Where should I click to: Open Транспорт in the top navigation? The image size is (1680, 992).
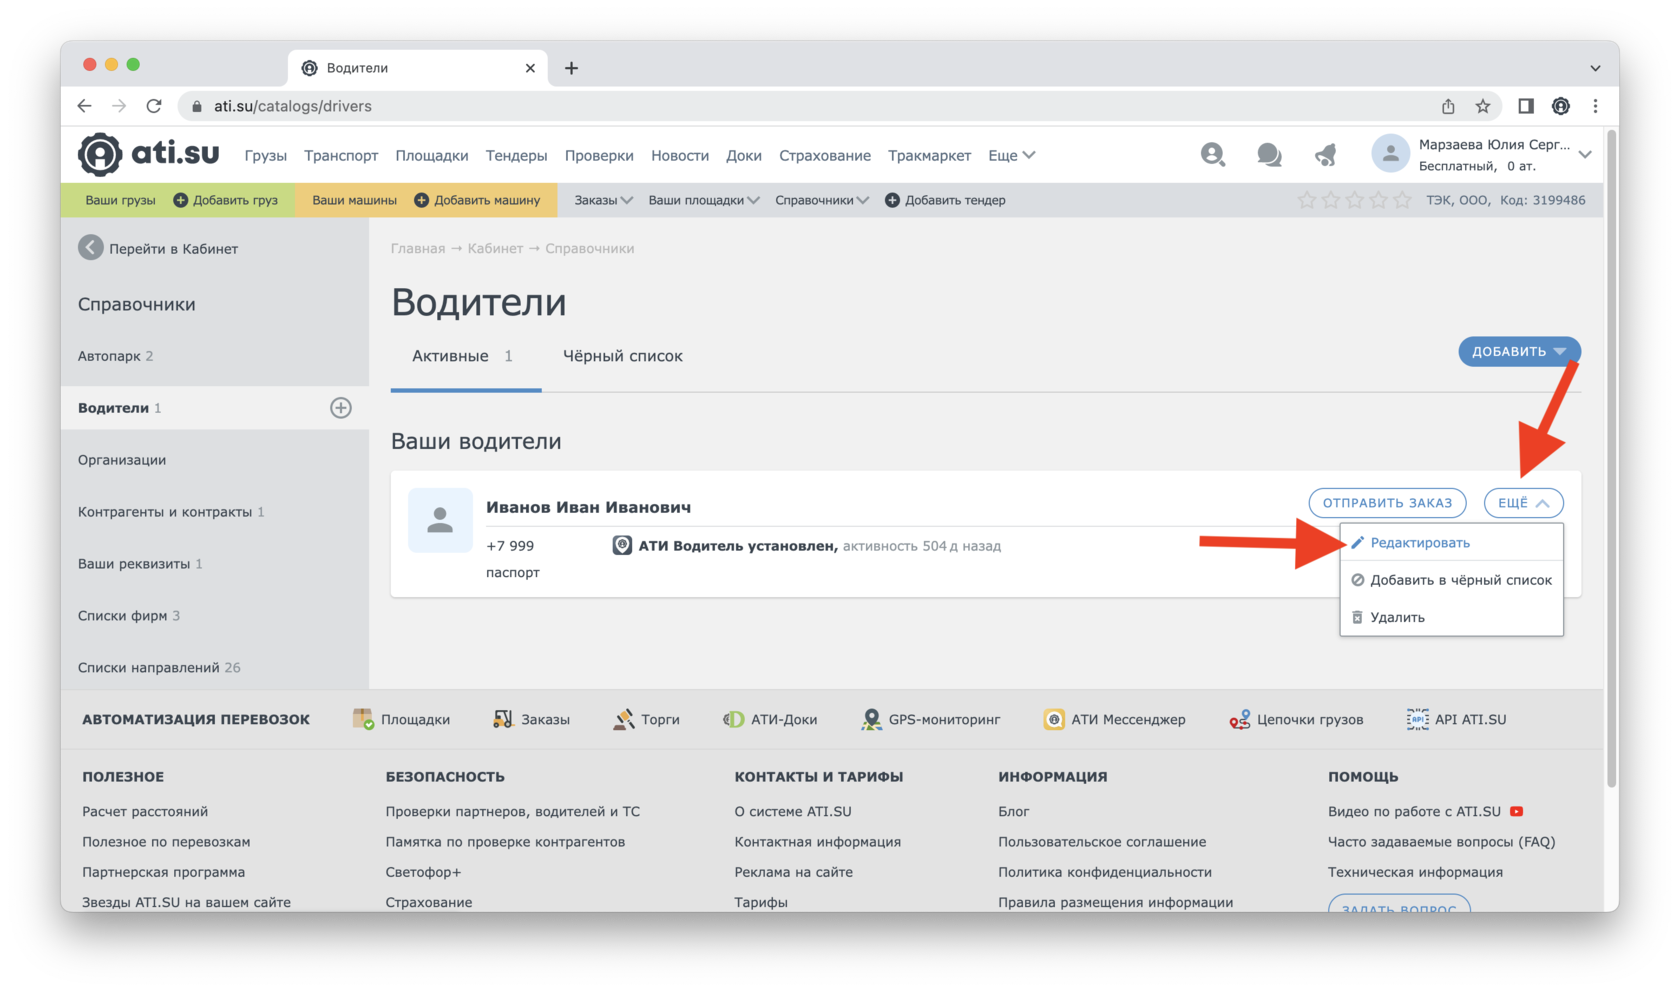point(341,155)
